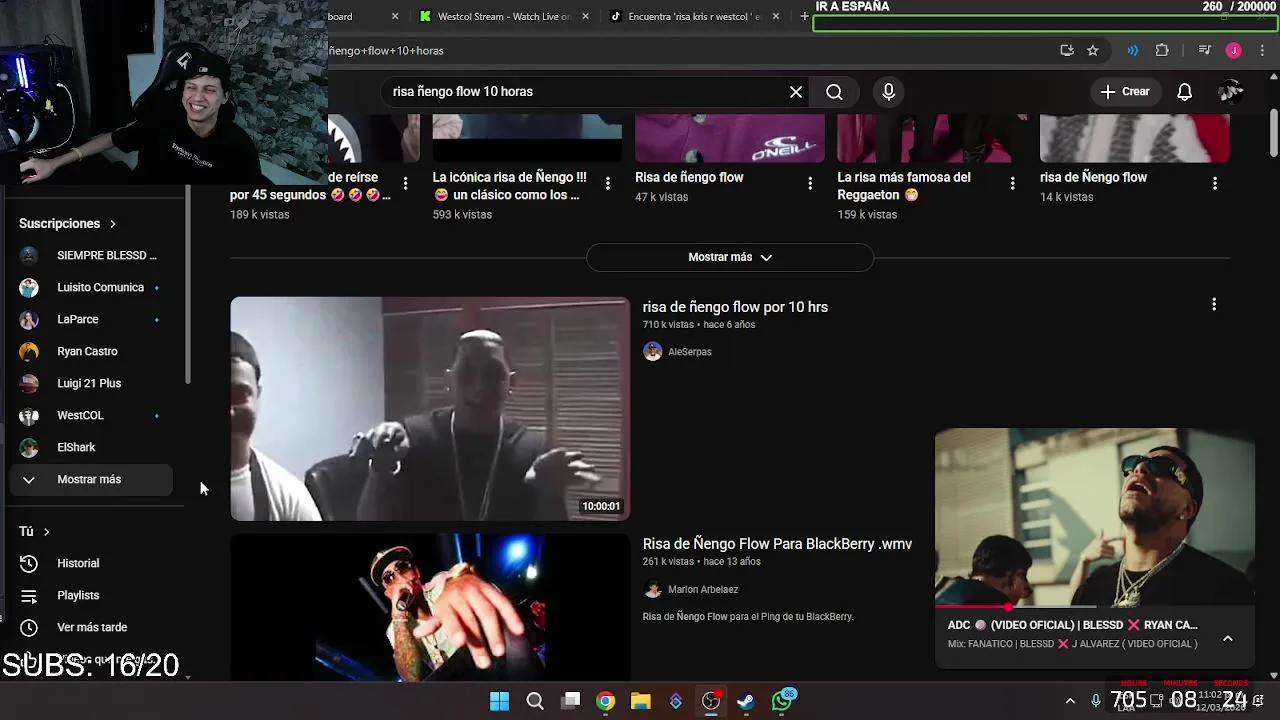
Task: Click the Crear button
Action: (1125, 92)
